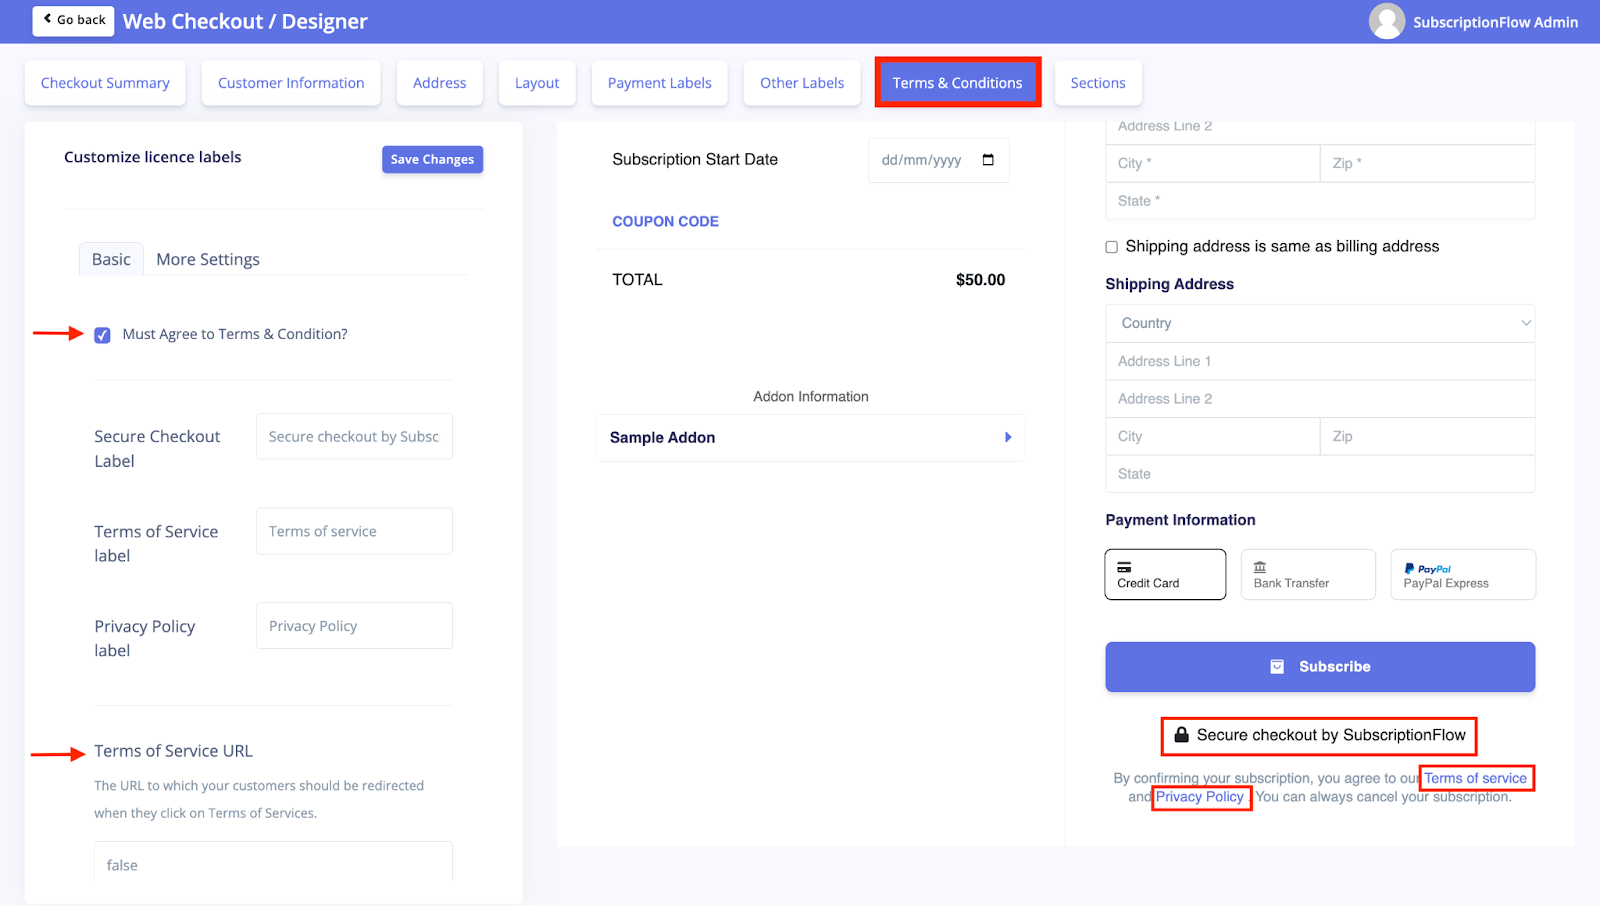Click the Secure Checkout Label input field
The height and width of the screenshot is (906, 1600).
point(354,437)
